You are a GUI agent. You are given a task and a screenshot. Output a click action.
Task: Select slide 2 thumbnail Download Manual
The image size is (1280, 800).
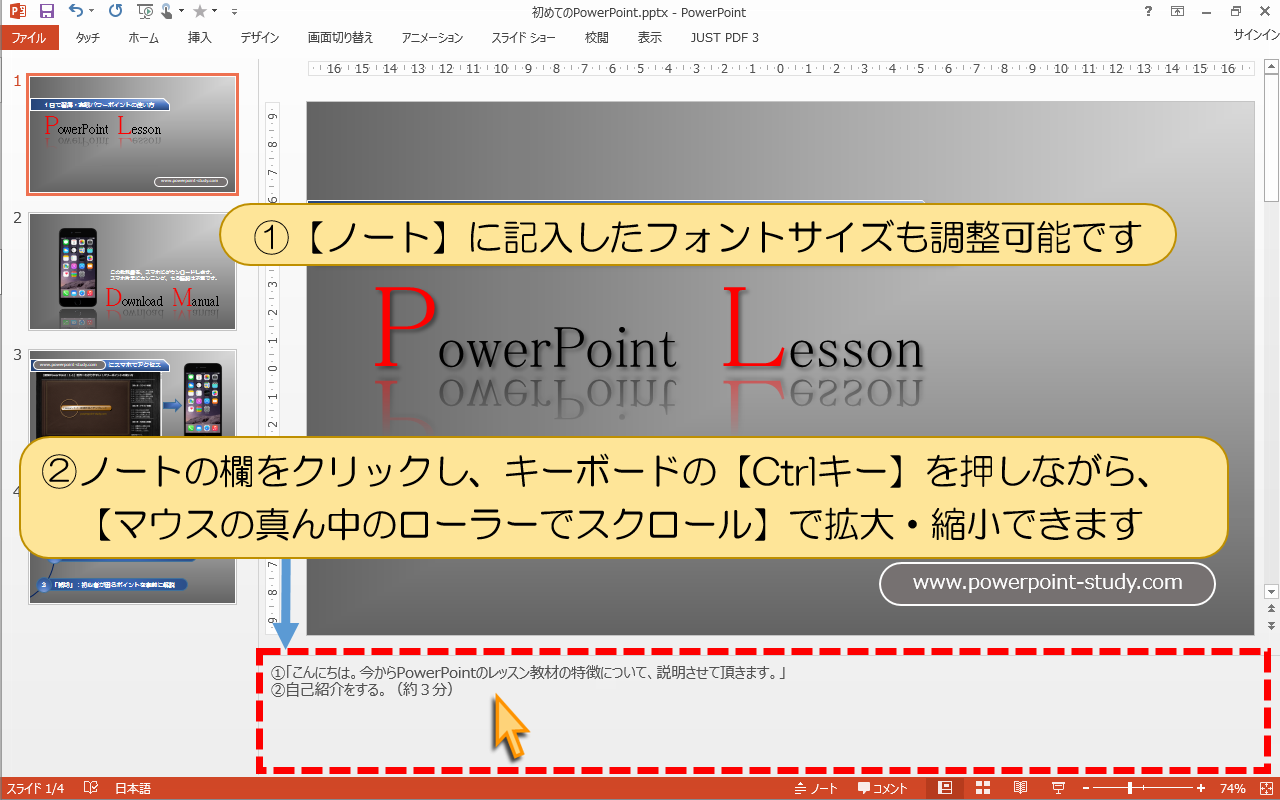point(133,271)
